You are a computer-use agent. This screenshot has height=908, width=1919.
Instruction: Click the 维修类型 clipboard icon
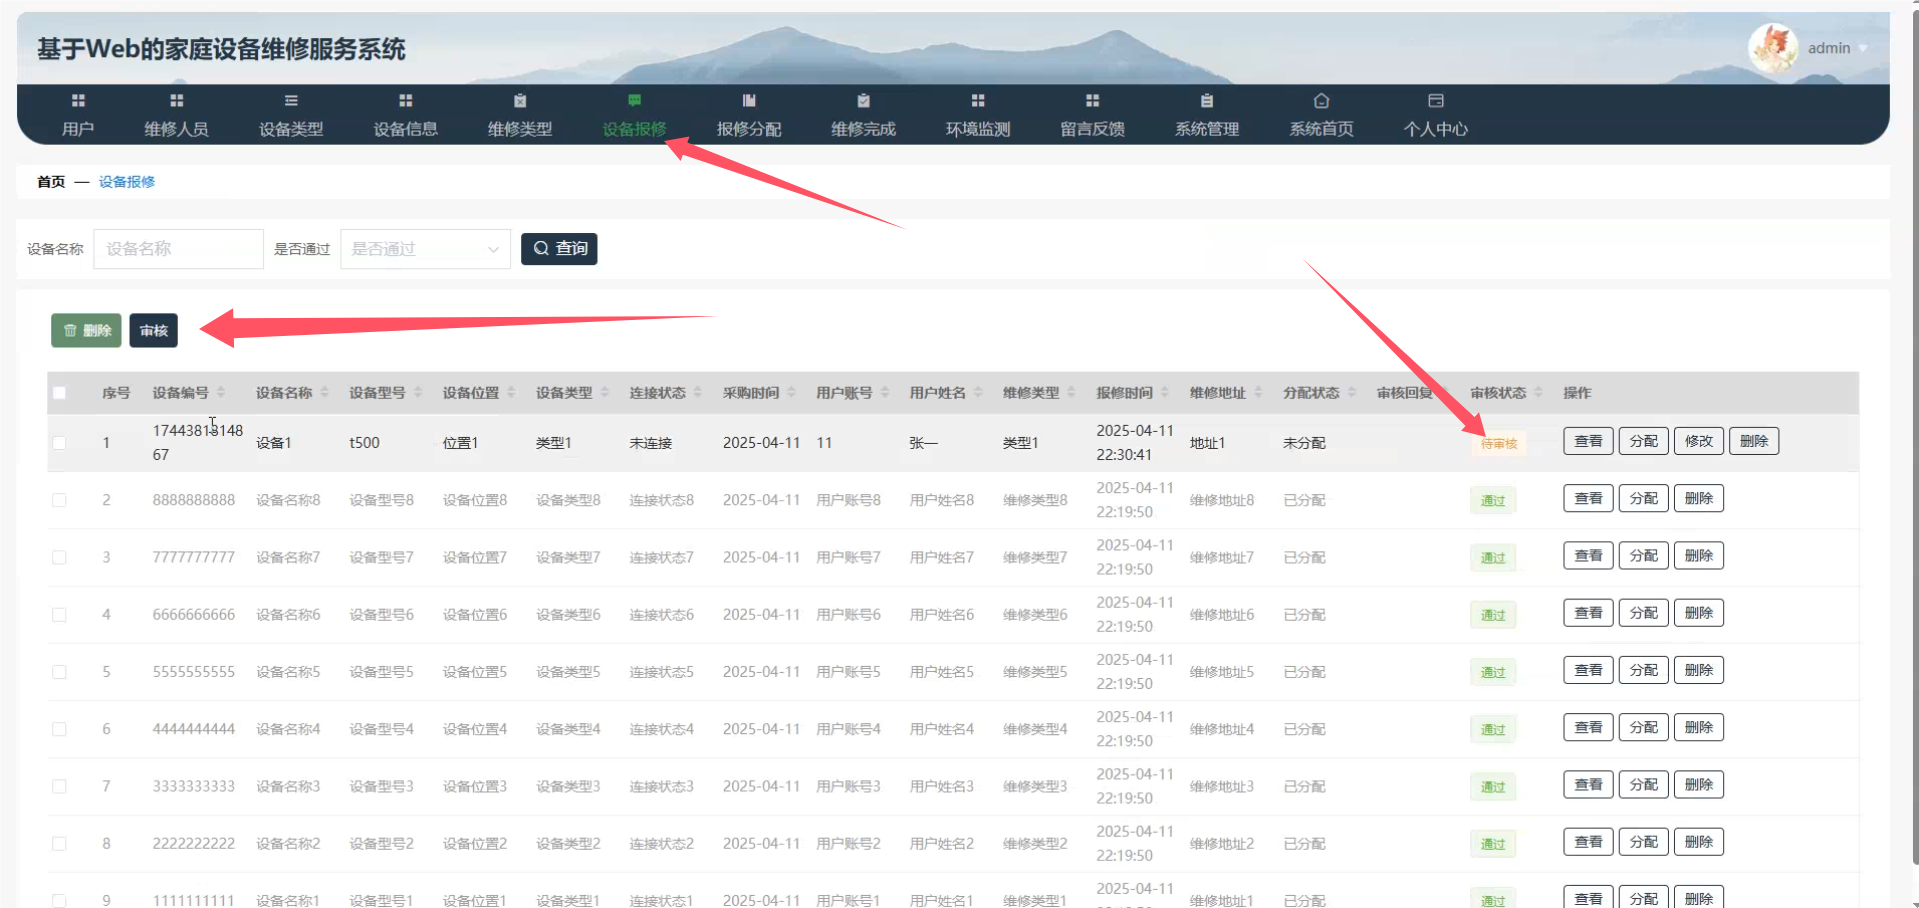click(520, 101)
